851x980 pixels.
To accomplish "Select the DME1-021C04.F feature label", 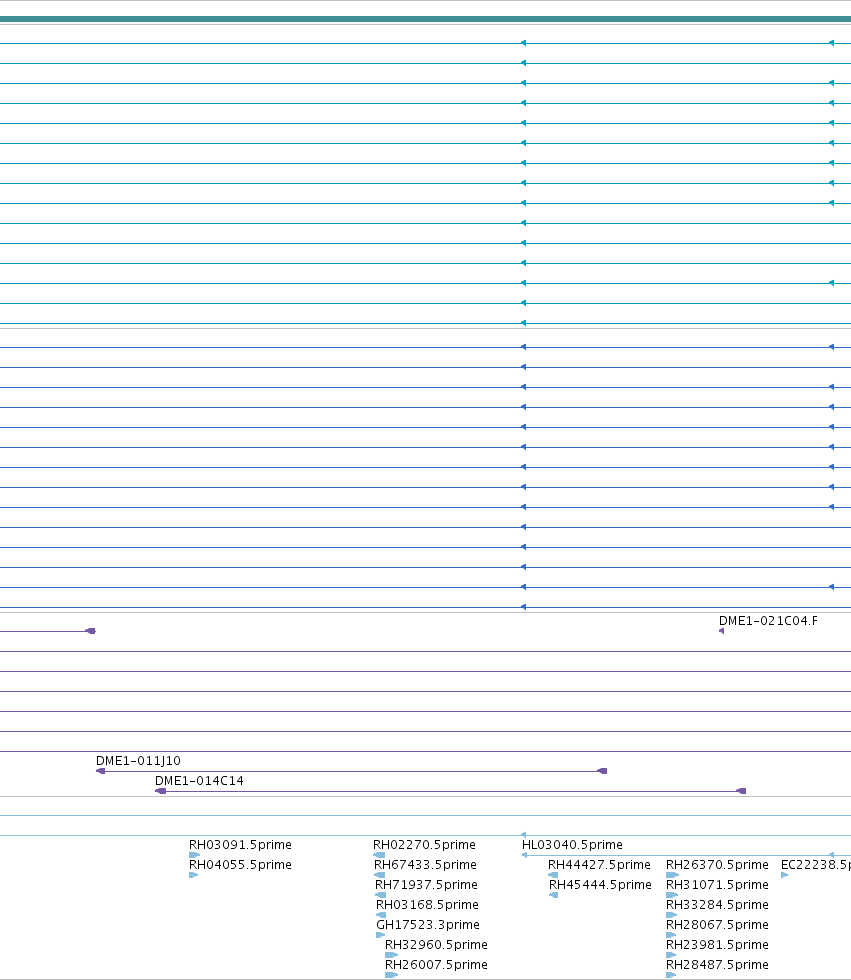I will point(768,621).
